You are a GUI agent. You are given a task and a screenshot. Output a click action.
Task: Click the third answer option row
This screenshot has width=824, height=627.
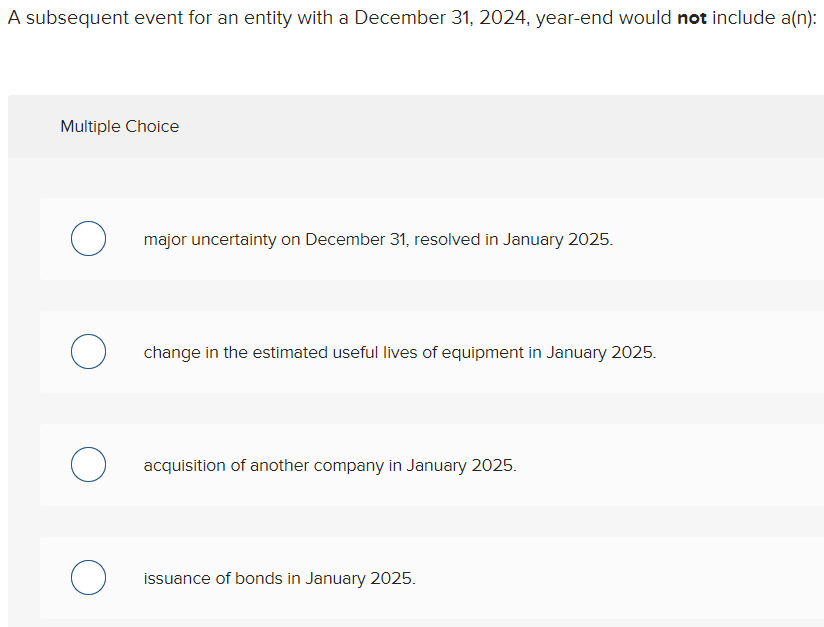coord(430,465)
